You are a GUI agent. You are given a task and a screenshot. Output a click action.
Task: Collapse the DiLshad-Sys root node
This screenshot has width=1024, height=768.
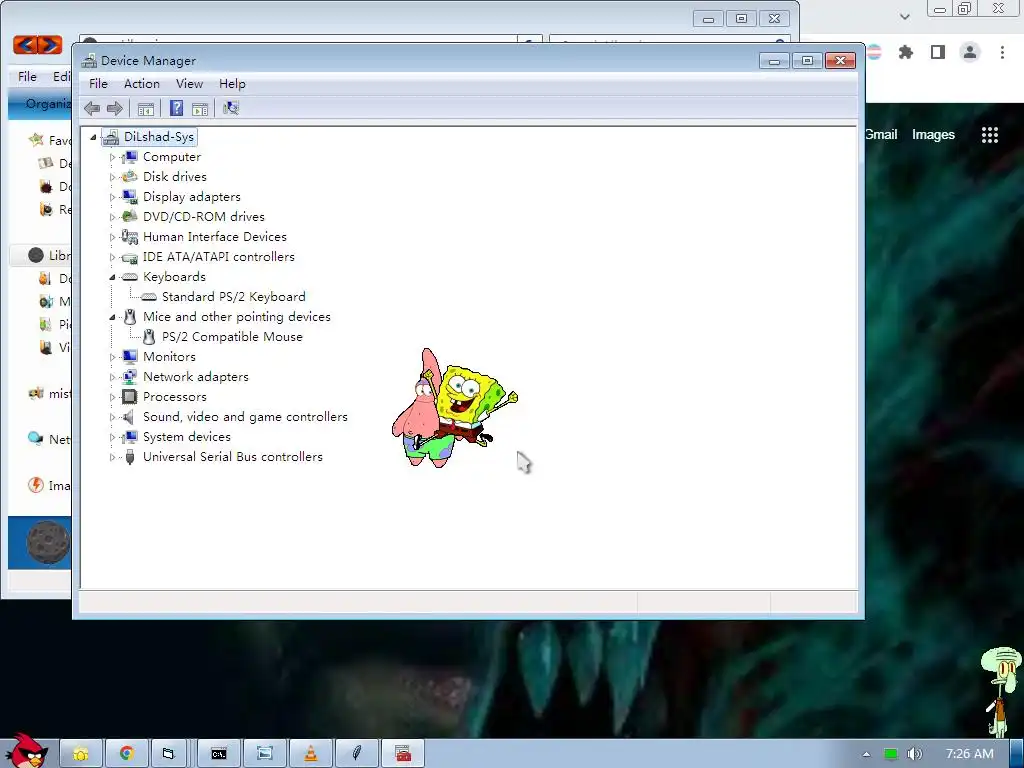(x=93, y=137)
